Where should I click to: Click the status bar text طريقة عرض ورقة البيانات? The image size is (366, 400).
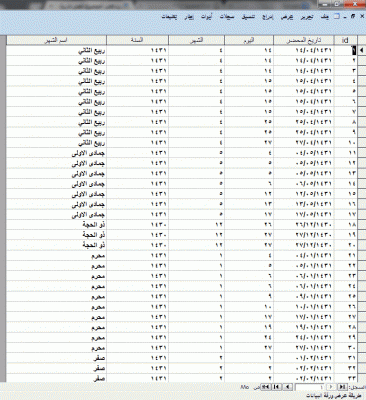333,396
